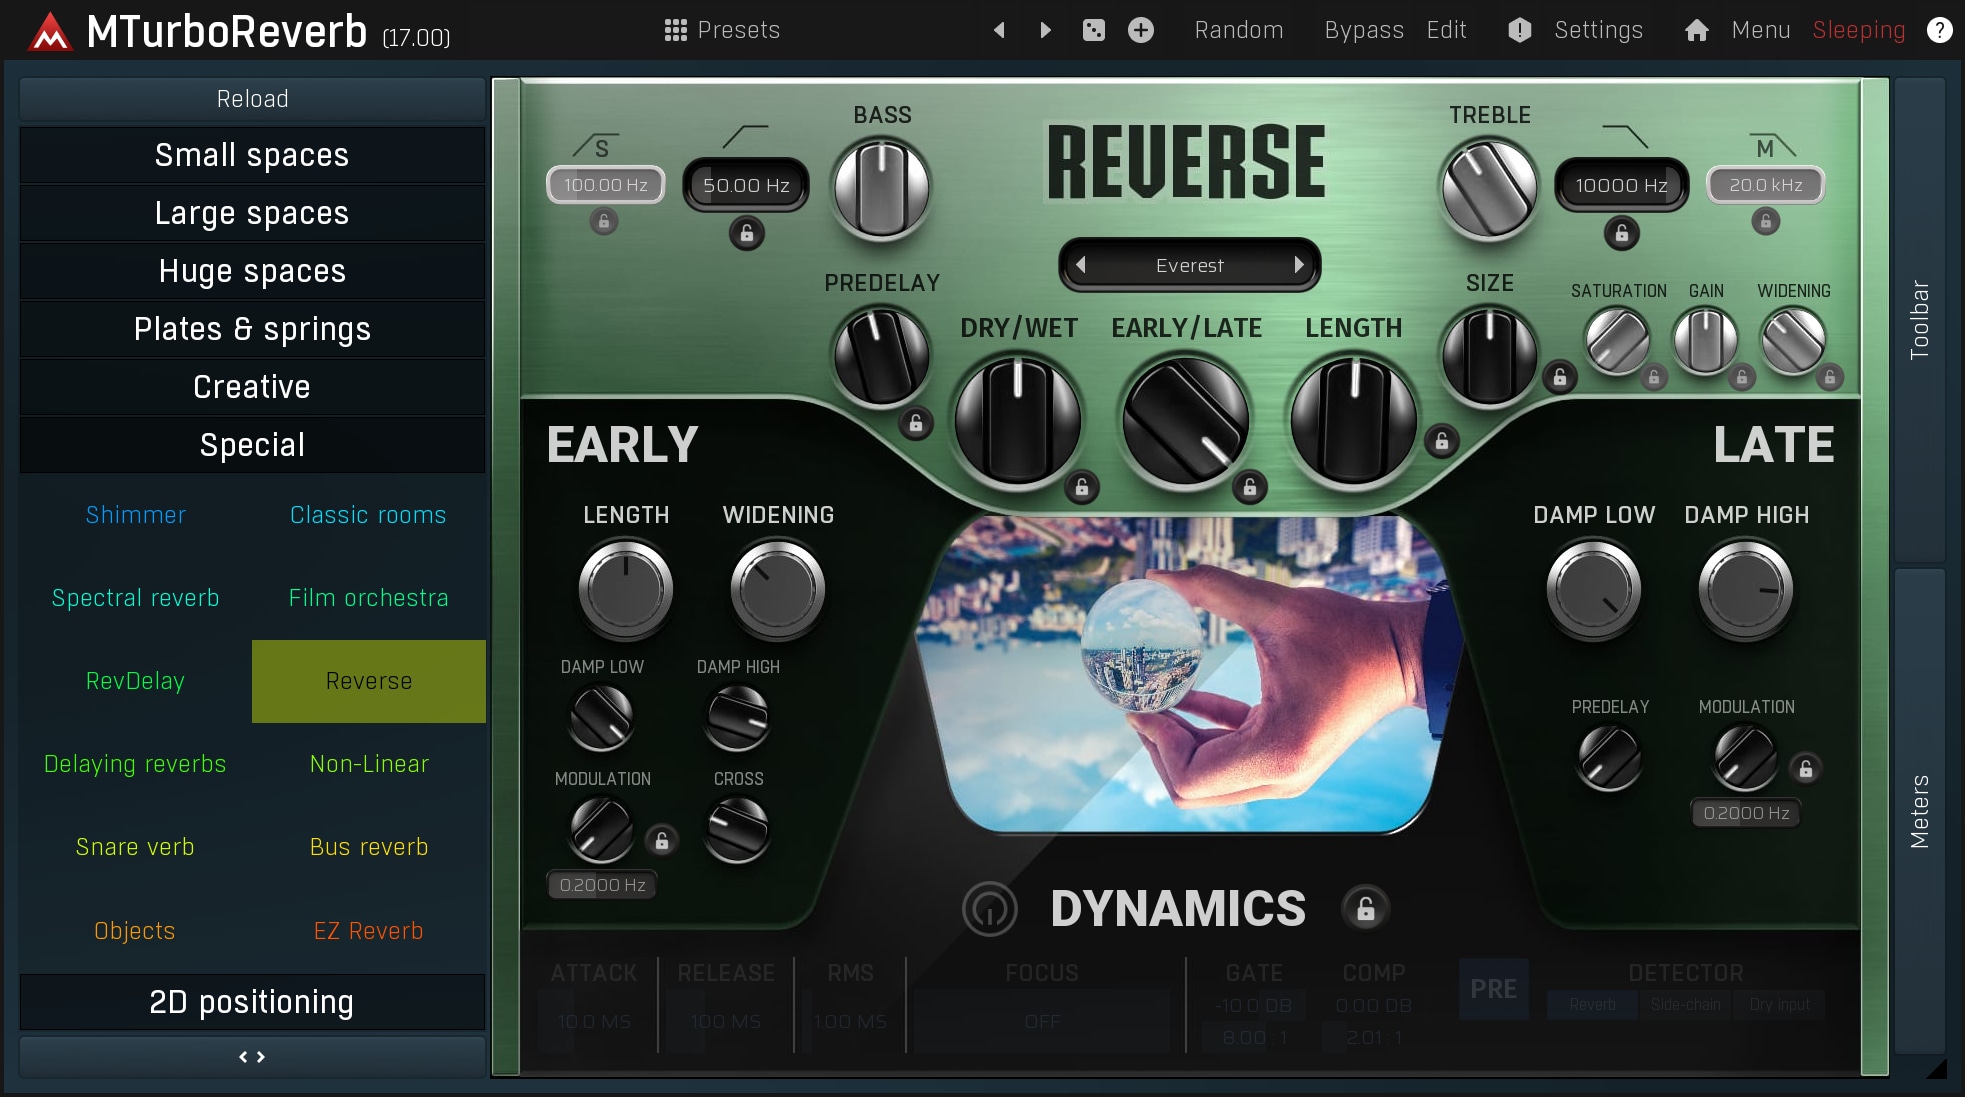Screen dimensions: 1965x1097
Task: Click the home Menu icon
Action: 1697,30
